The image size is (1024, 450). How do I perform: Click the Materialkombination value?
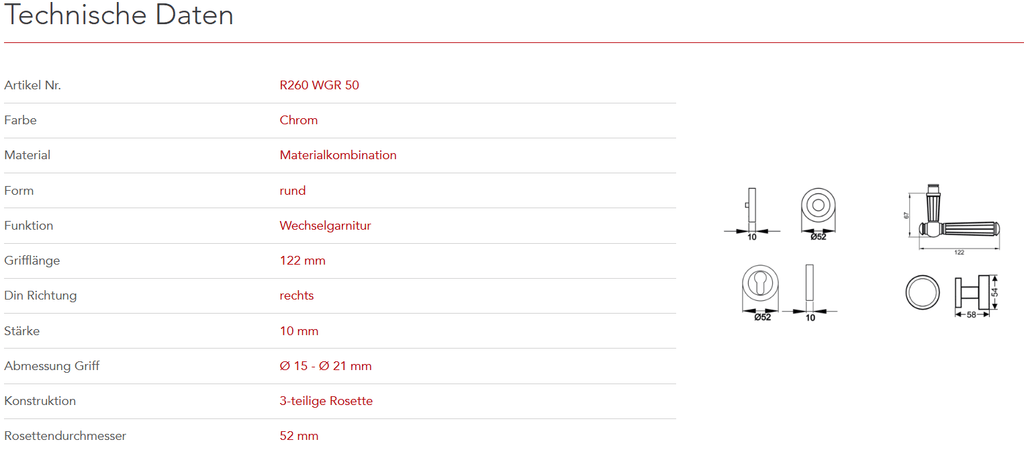338,155
